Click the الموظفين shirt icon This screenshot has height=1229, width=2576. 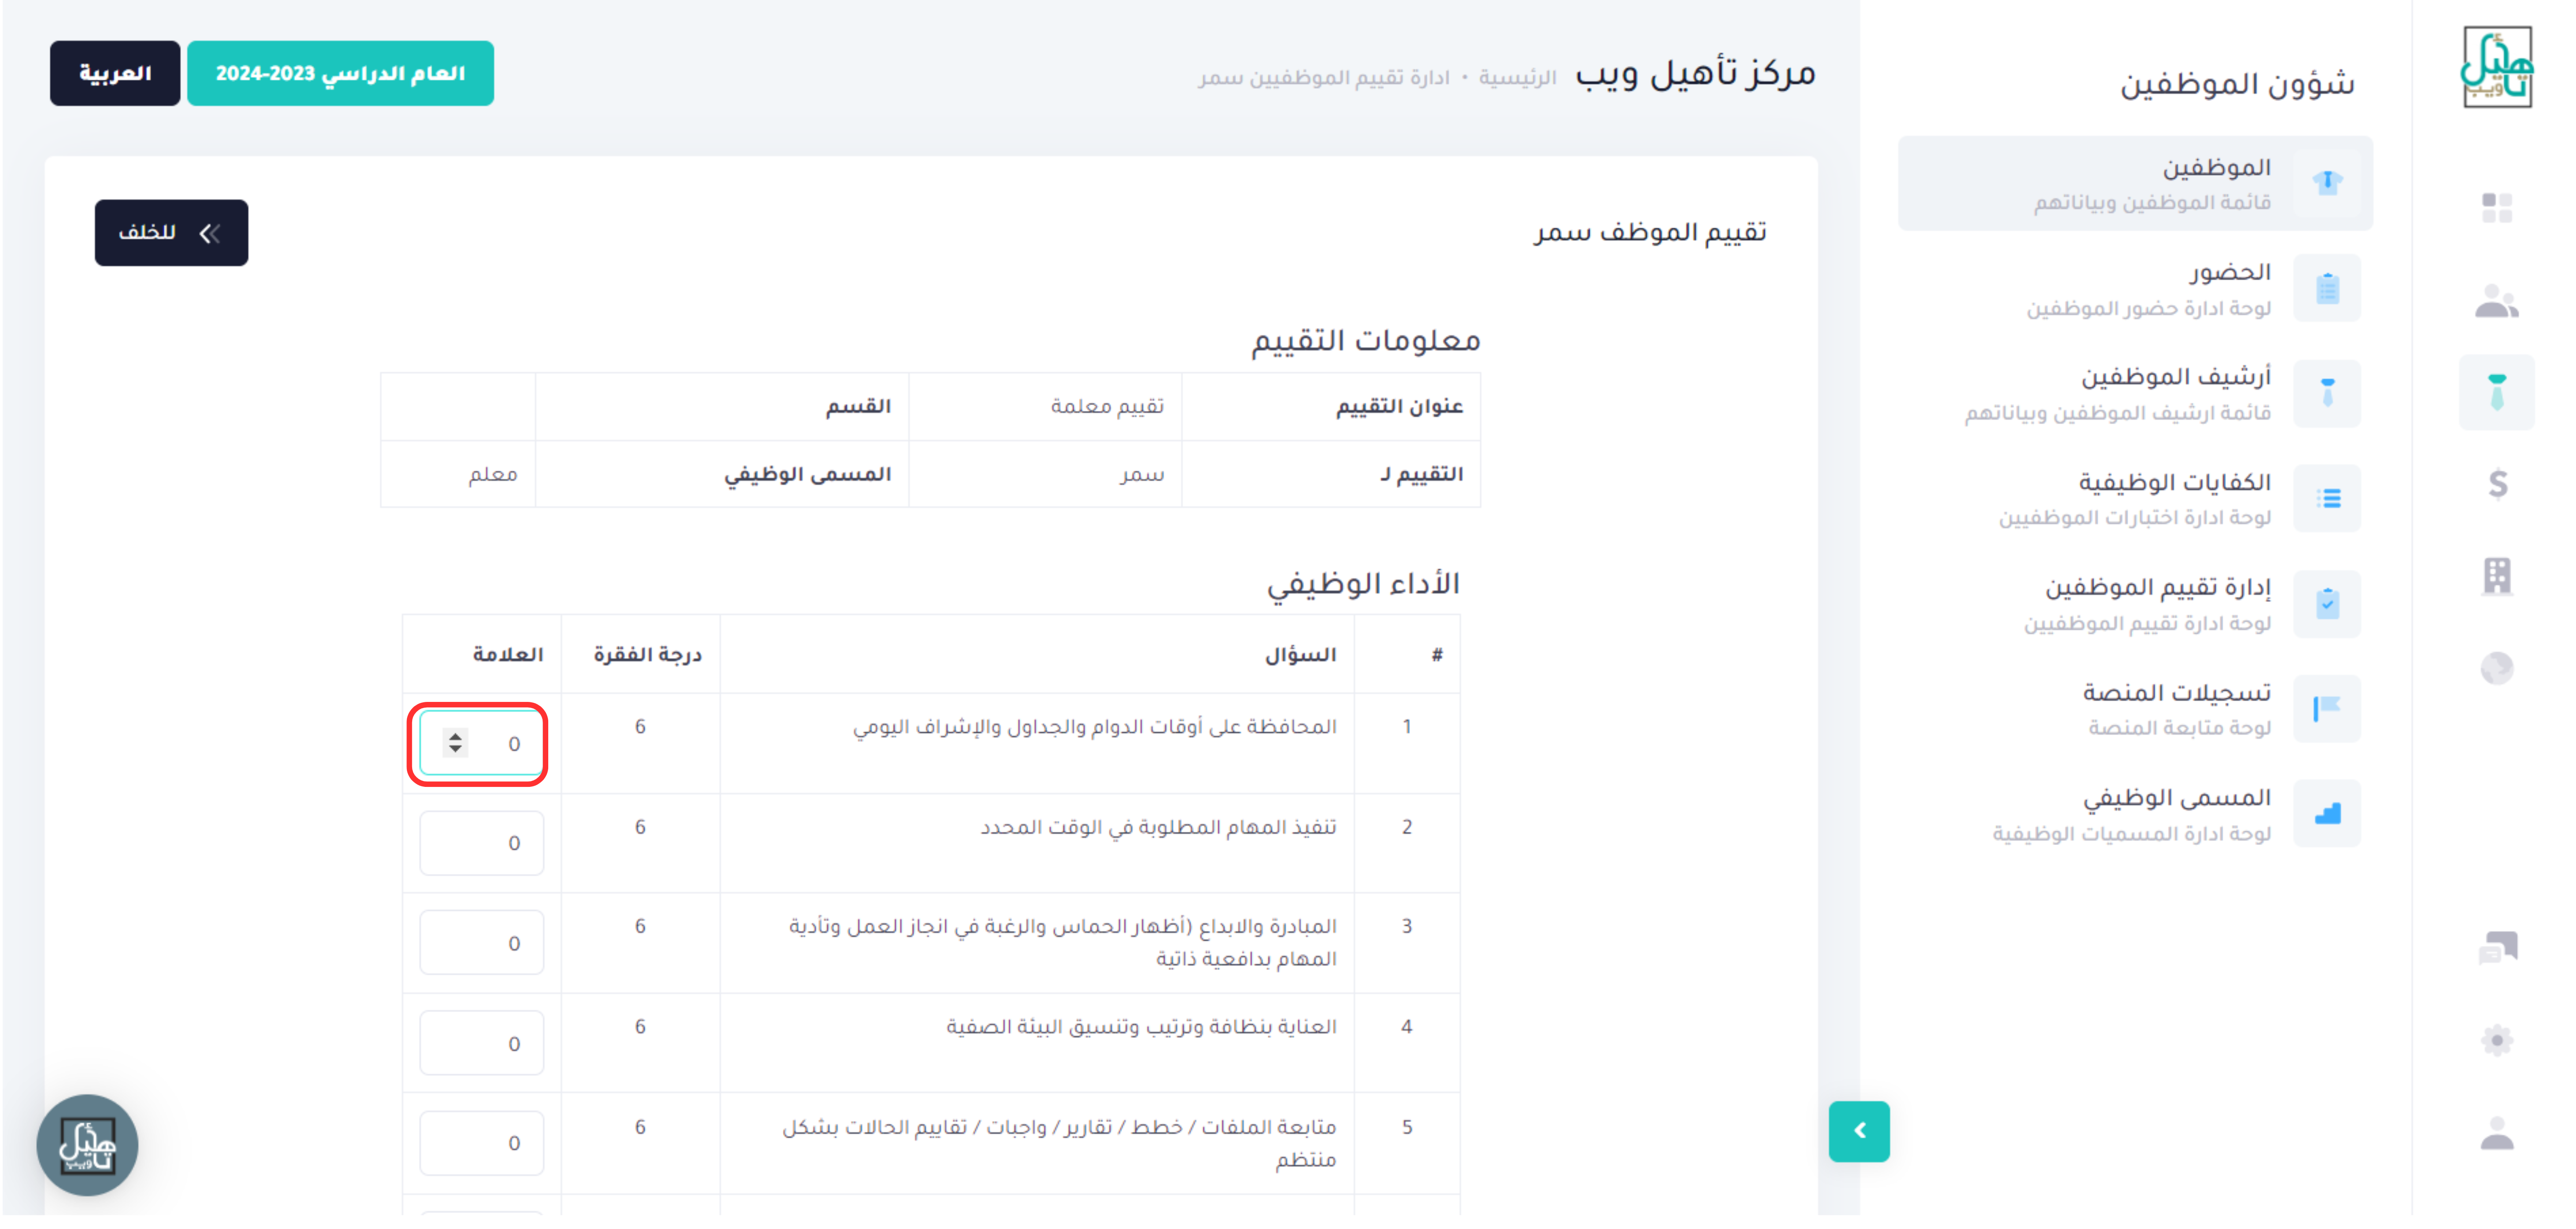tap(2327, 183)
